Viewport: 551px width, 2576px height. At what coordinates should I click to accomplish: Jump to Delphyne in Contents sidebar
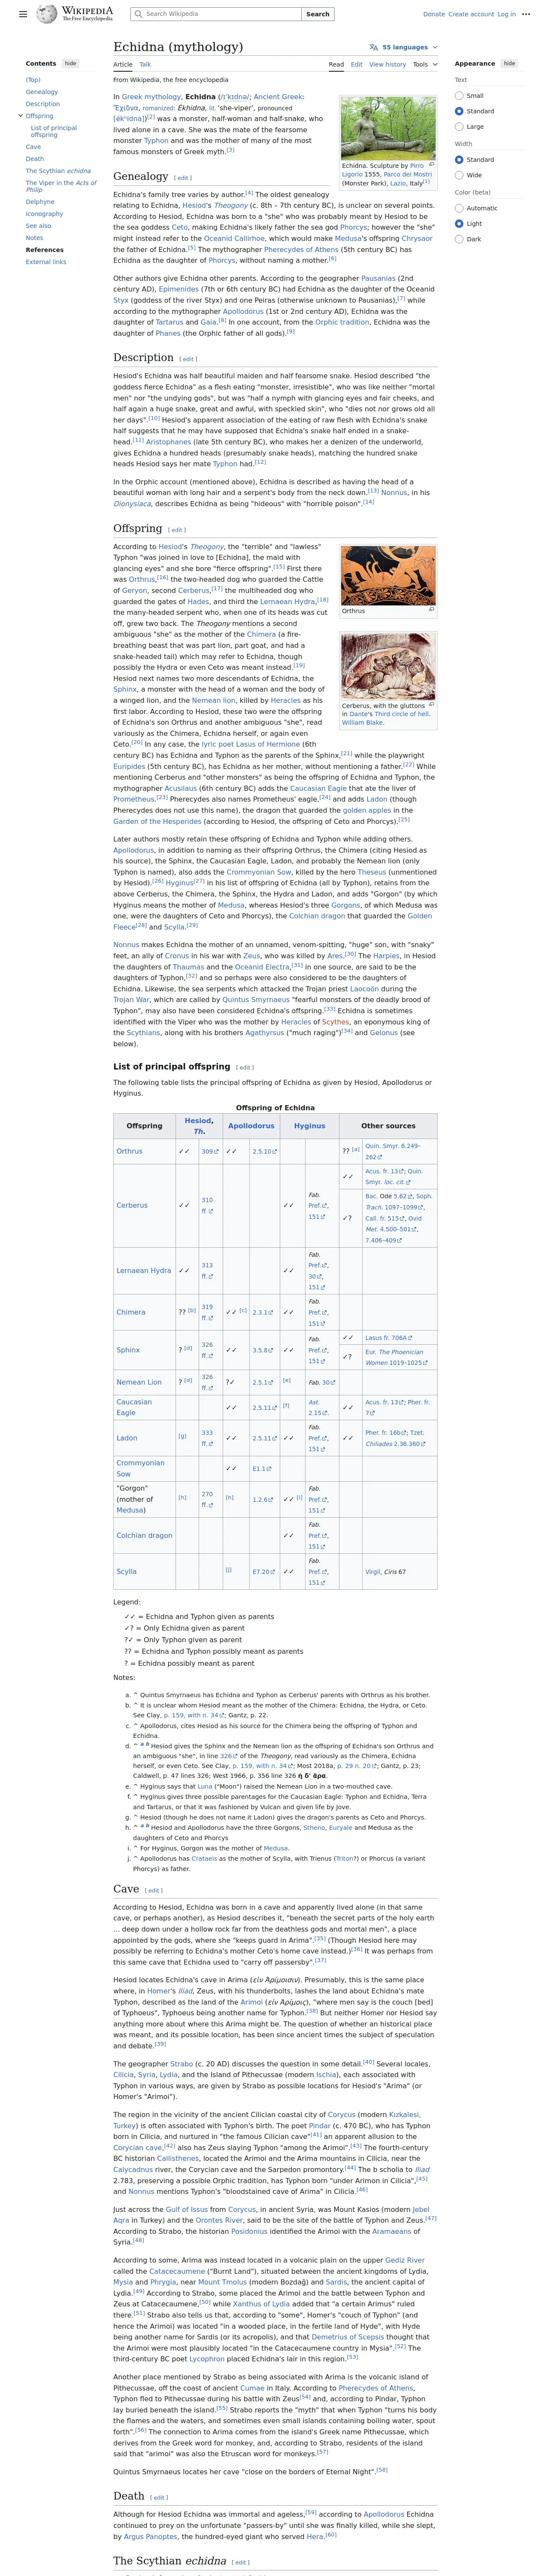pos(40,202)
